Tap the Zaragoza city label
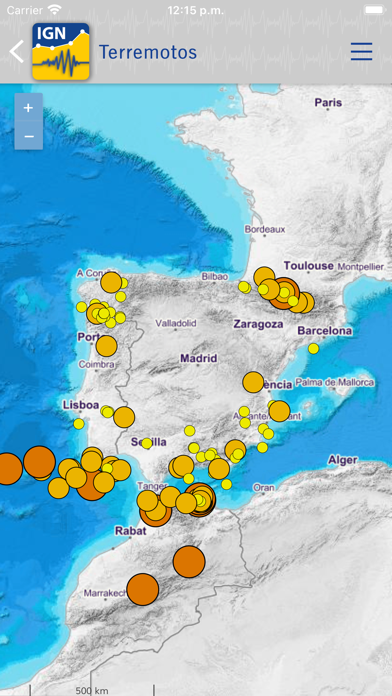Screen dimensions: 392x696 click(258, 324)
